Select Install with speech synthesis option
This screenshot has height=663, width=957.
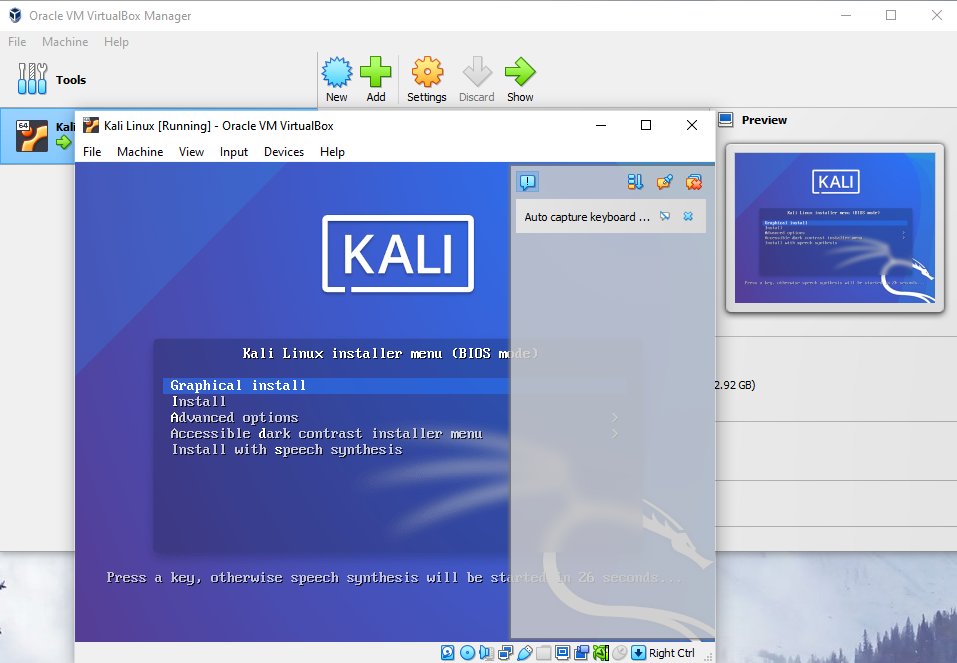287,450
